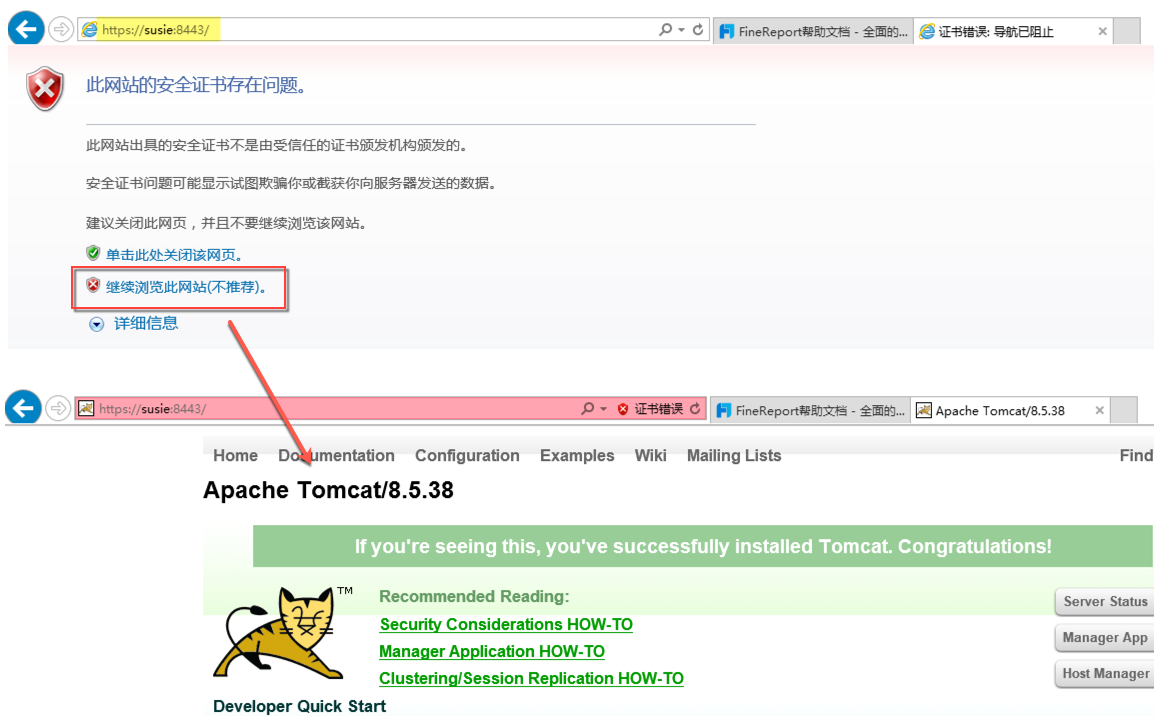The height and width of the screenshot is (716, 1154).
Task: Open the Wiki menu item
Action: coord(651,456)
